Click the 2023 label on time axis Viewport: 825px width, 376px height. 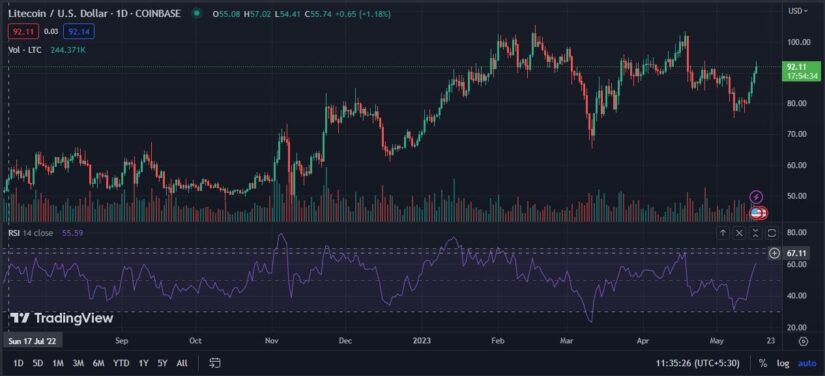[x=422, y=341]
